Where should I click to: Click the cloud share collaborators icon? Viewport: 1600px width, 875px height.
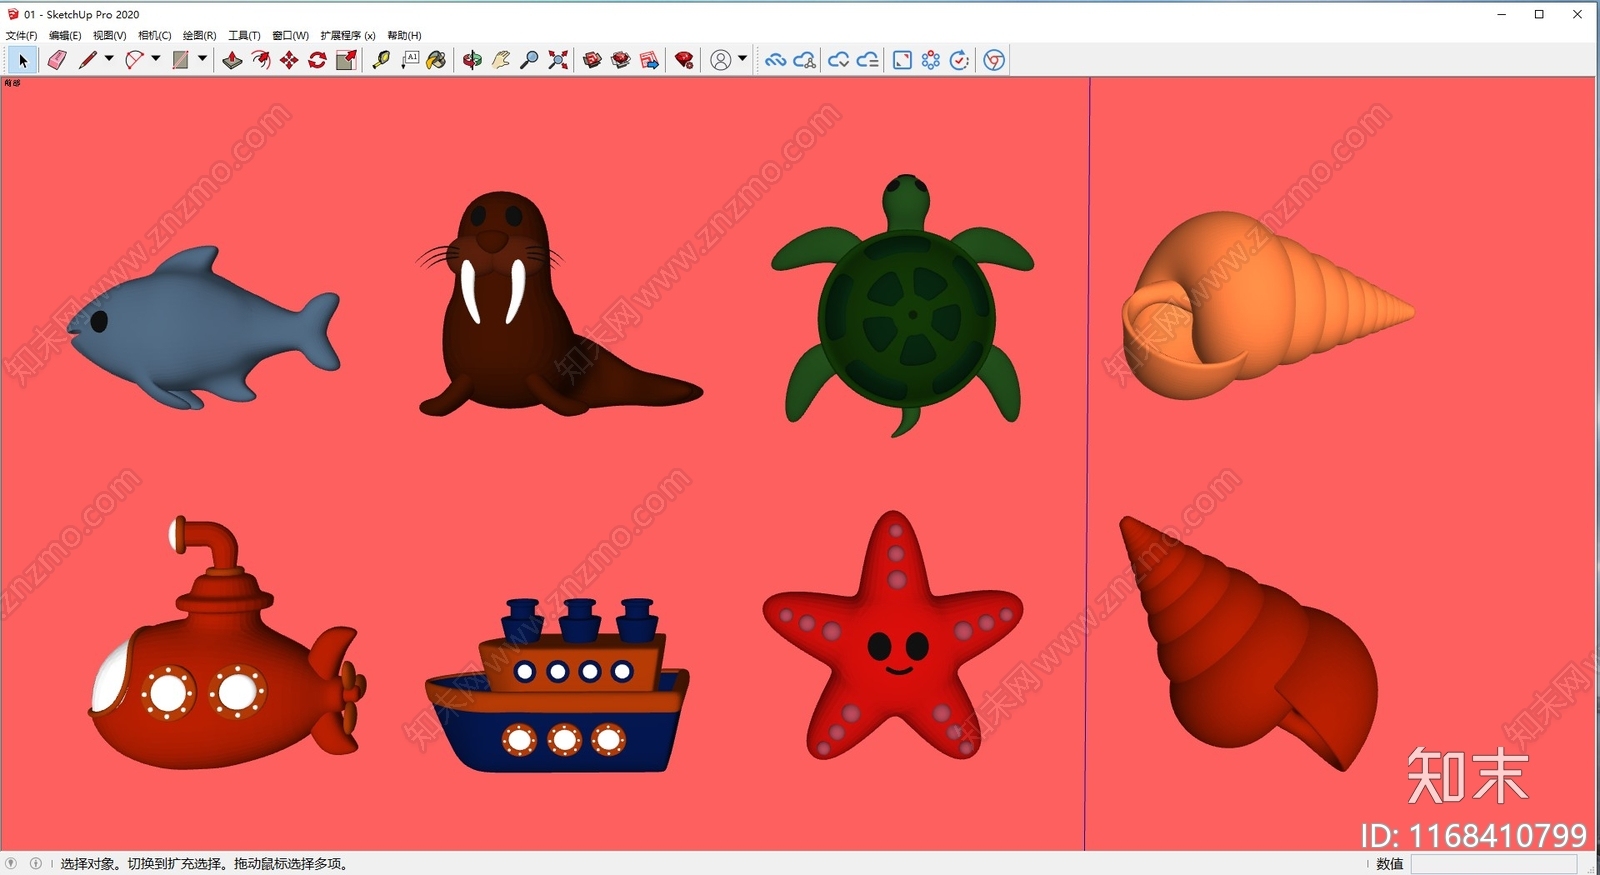click(x=805, y=60)
